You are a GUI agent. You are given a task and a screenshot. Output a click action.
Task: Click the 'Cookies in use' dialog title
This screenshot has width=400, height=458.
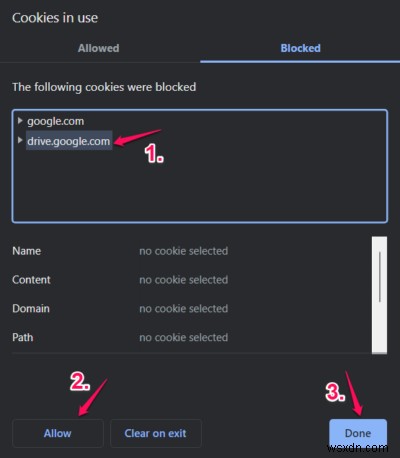55,18
